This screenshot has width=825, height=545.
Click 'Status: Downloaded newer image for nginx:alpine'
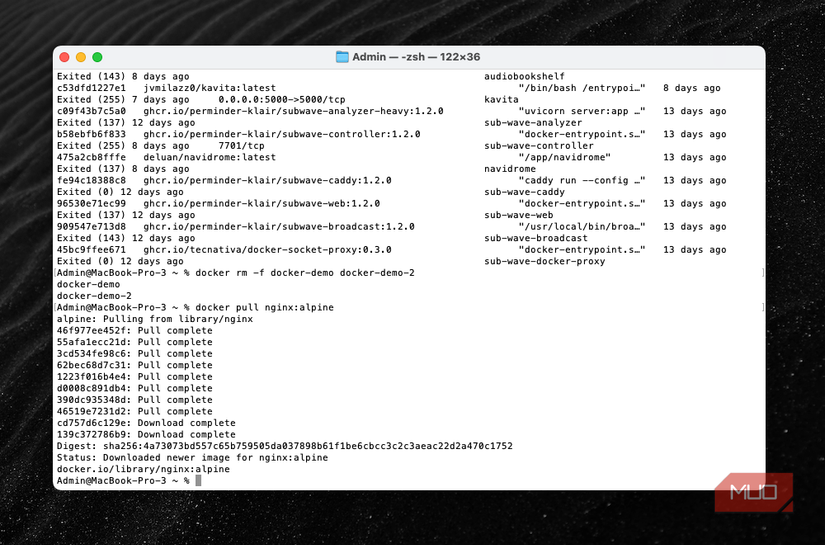tap(193, 458)
